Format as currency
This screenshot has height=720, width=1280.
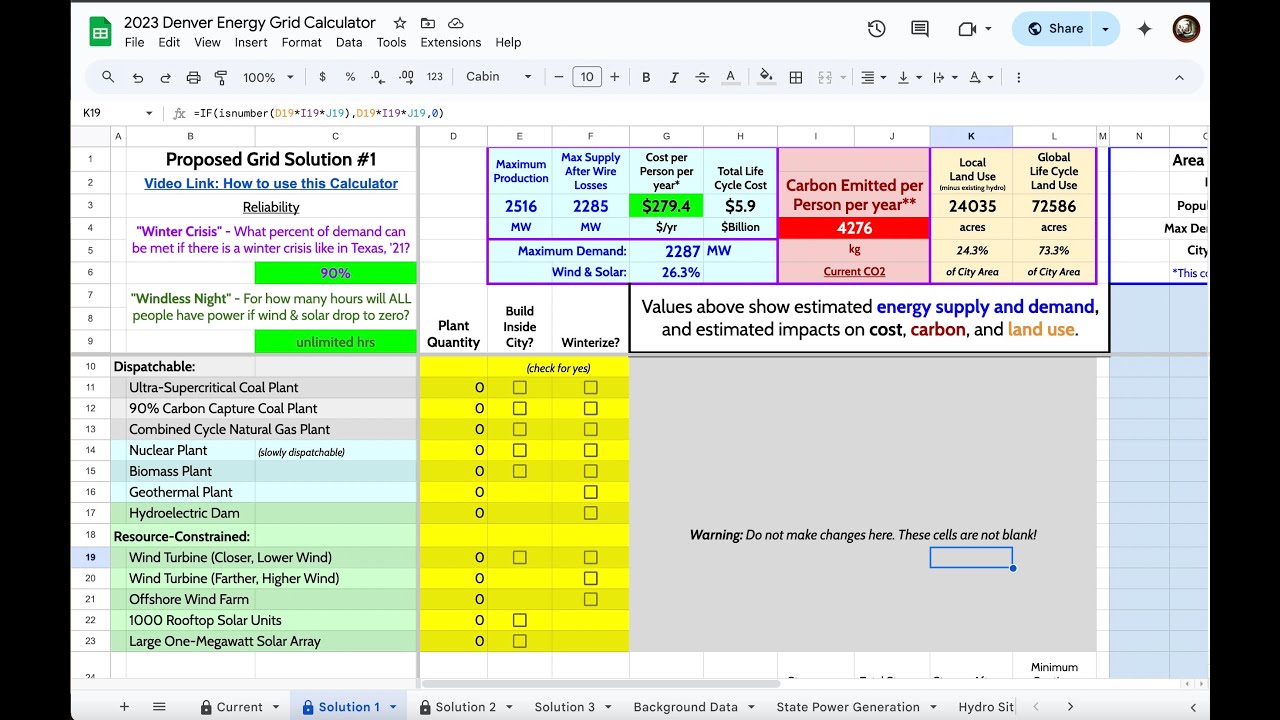pyautogui.click(x=322, y=77)
